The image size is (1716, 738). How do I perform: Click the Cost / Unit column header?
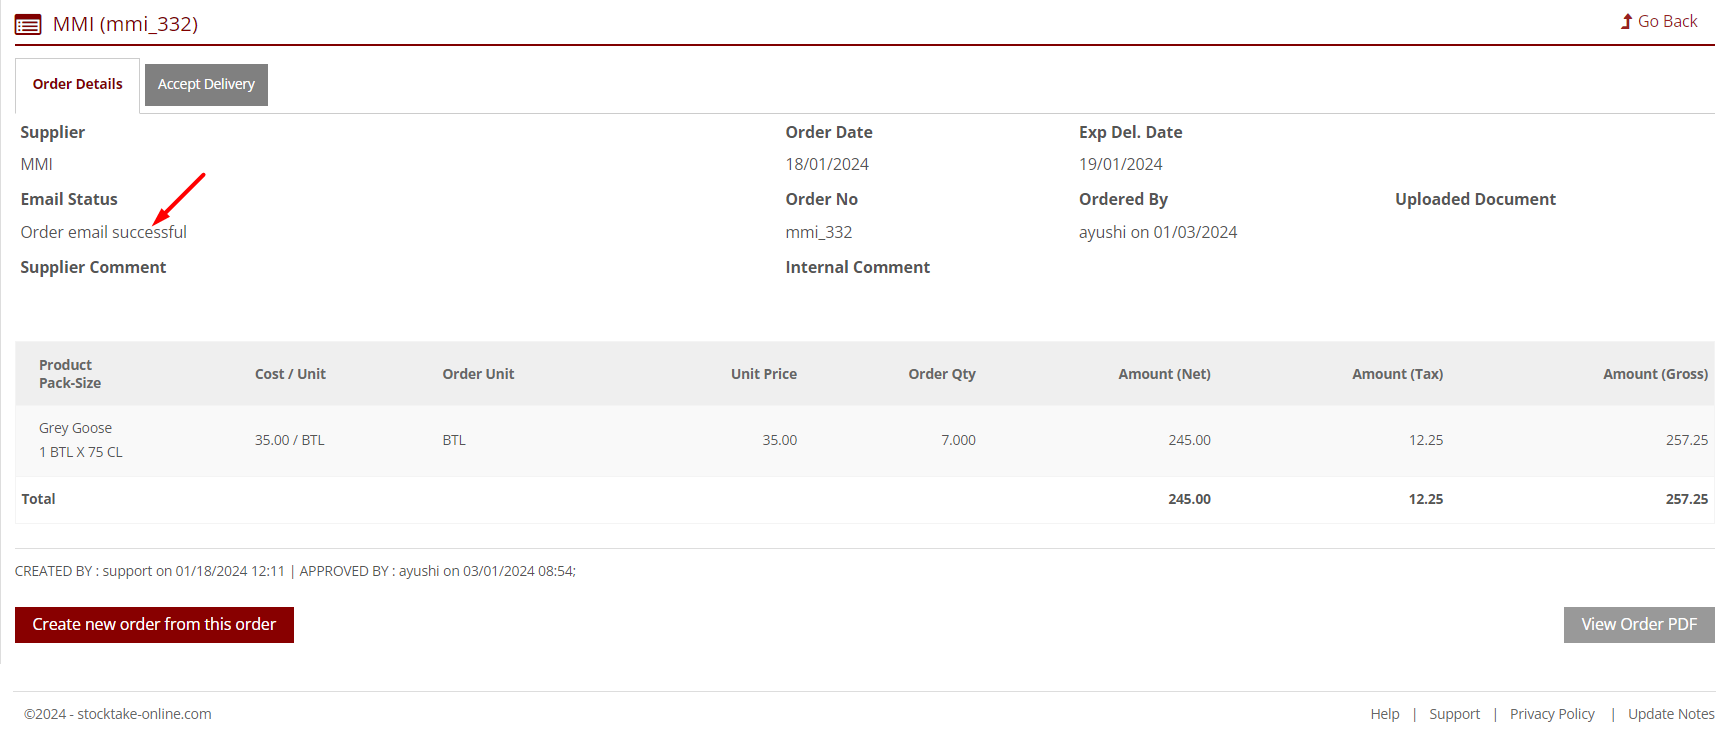[290, 374]
